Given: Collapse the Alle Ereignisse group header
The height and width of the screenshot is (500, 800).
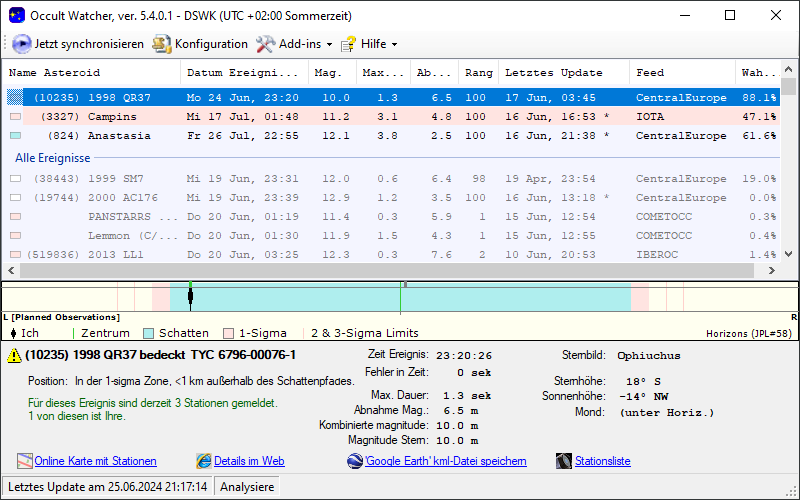Looking at the screenshot, I should click(x=53, y=158).
